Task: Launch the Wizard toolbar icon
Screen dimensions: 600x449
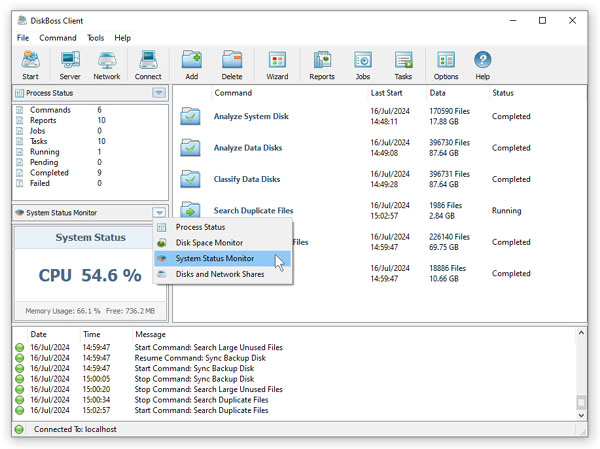Action: (277, 65)
